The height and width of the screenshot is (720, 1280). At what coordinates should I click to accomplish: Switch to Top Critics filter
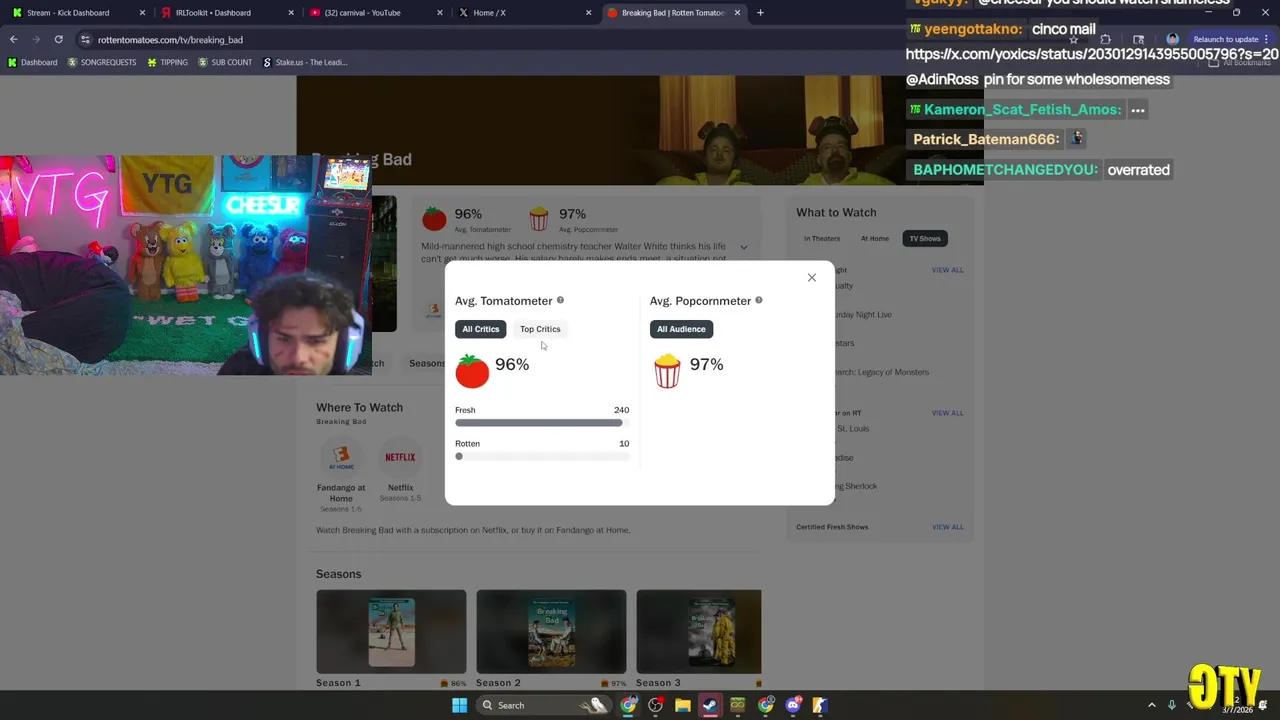(x=540, y=329)
